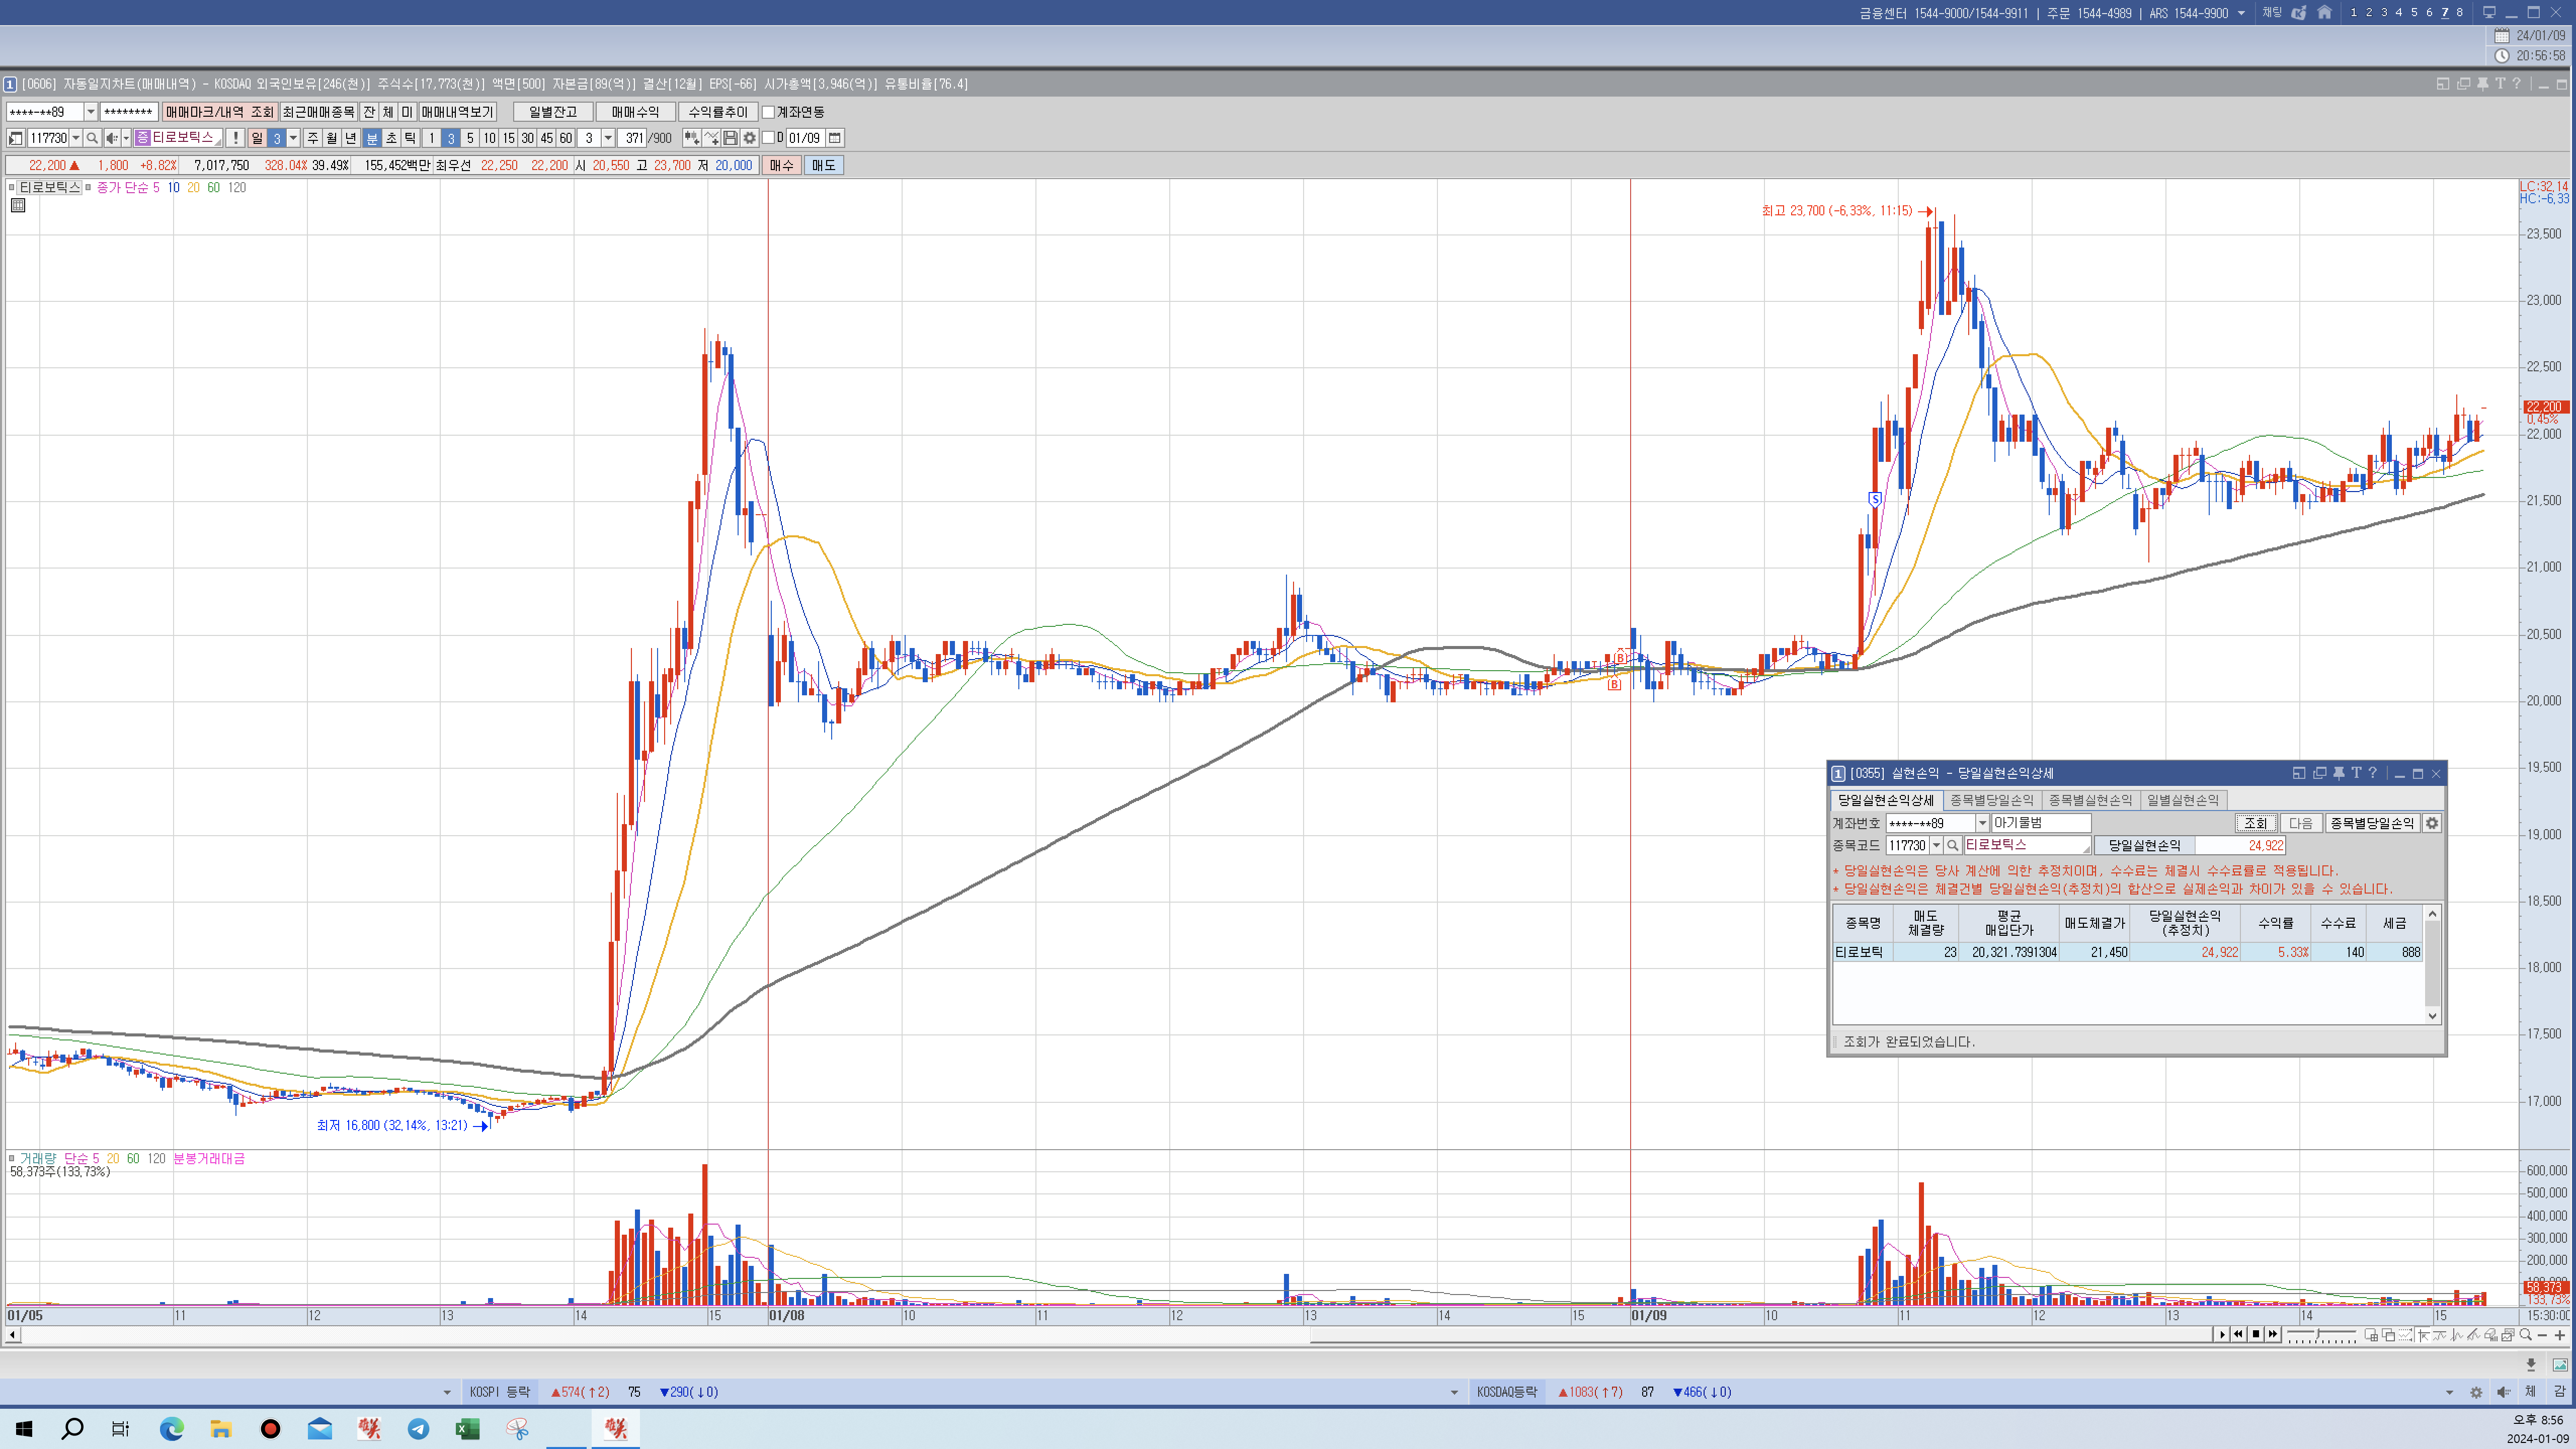Click the 매매마크/내역 조회 button
This screenshot has width=2576, height=1449.
click(x=220, y=112)
